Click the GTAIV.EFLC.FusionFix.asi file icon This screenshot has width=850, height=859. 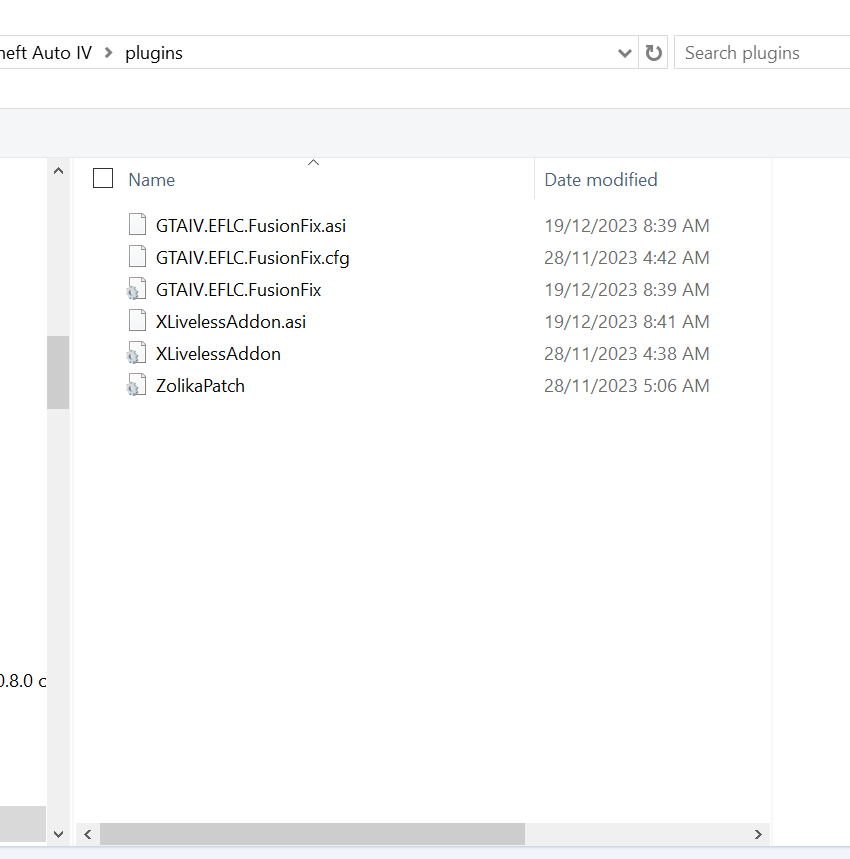pos(137,225)
